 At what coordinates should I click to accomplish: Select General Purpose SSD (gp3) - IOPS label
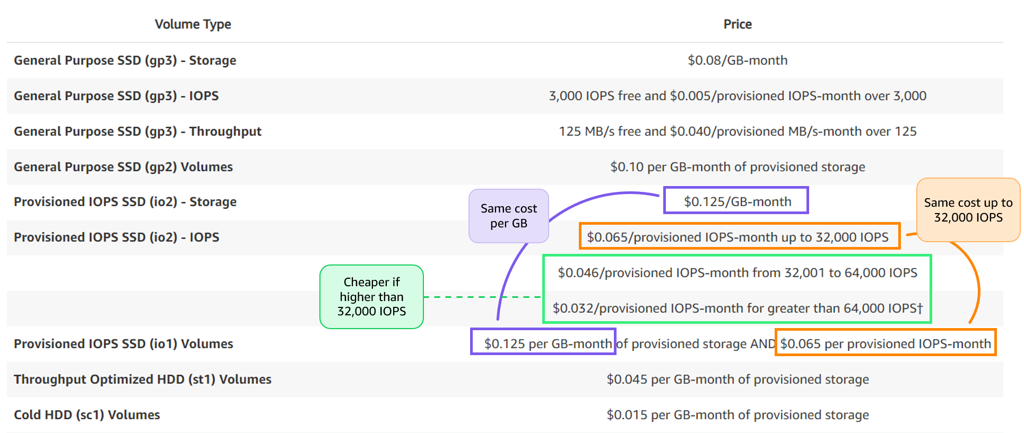(x=116, y=96)
